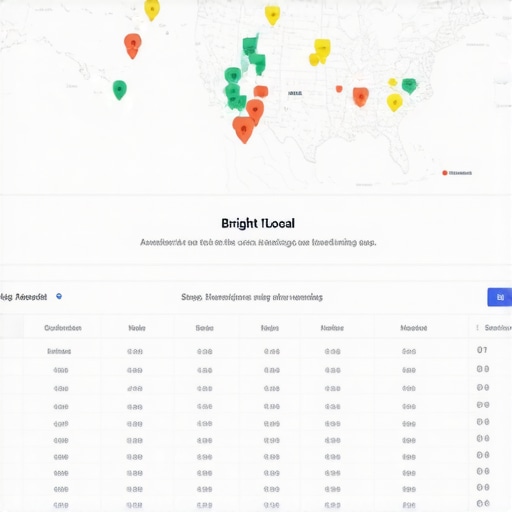Click the blue button beside the table header

coord(499,297)
